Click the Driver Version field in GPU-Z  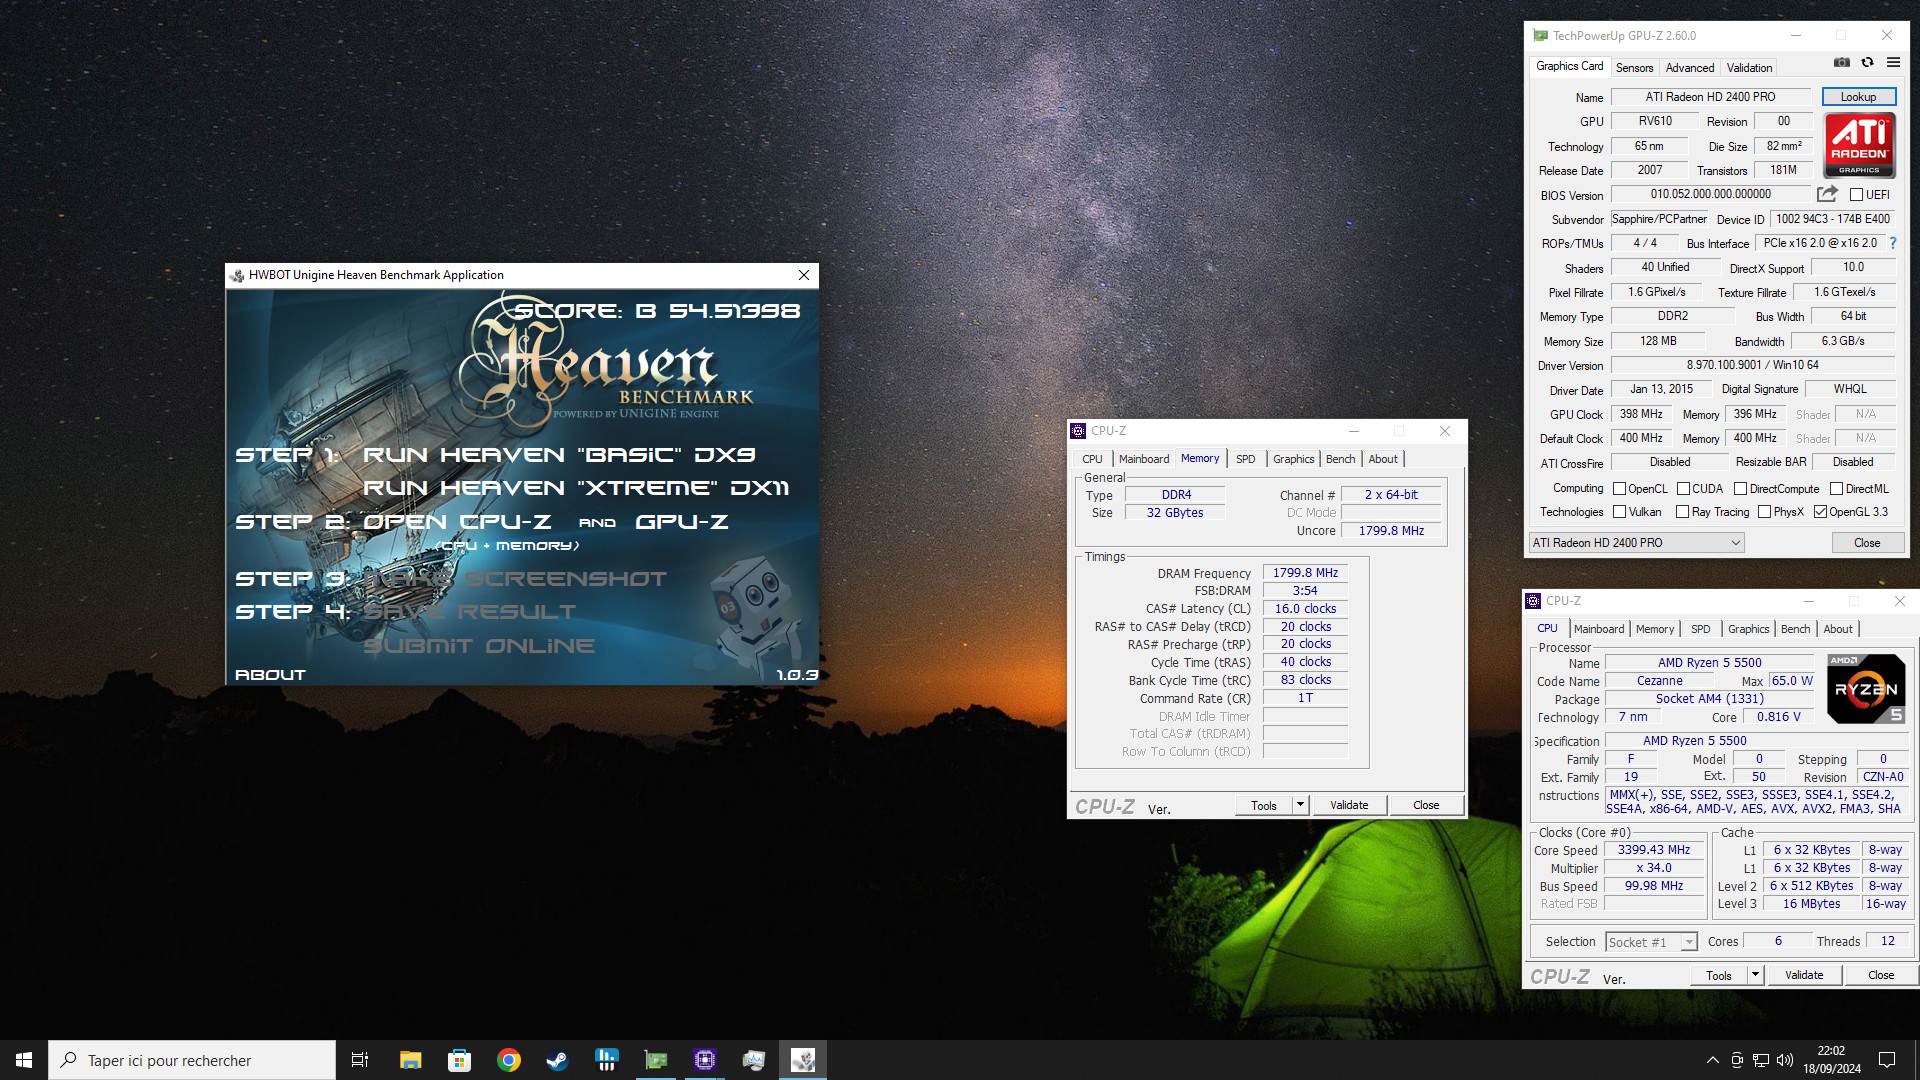1752,365
